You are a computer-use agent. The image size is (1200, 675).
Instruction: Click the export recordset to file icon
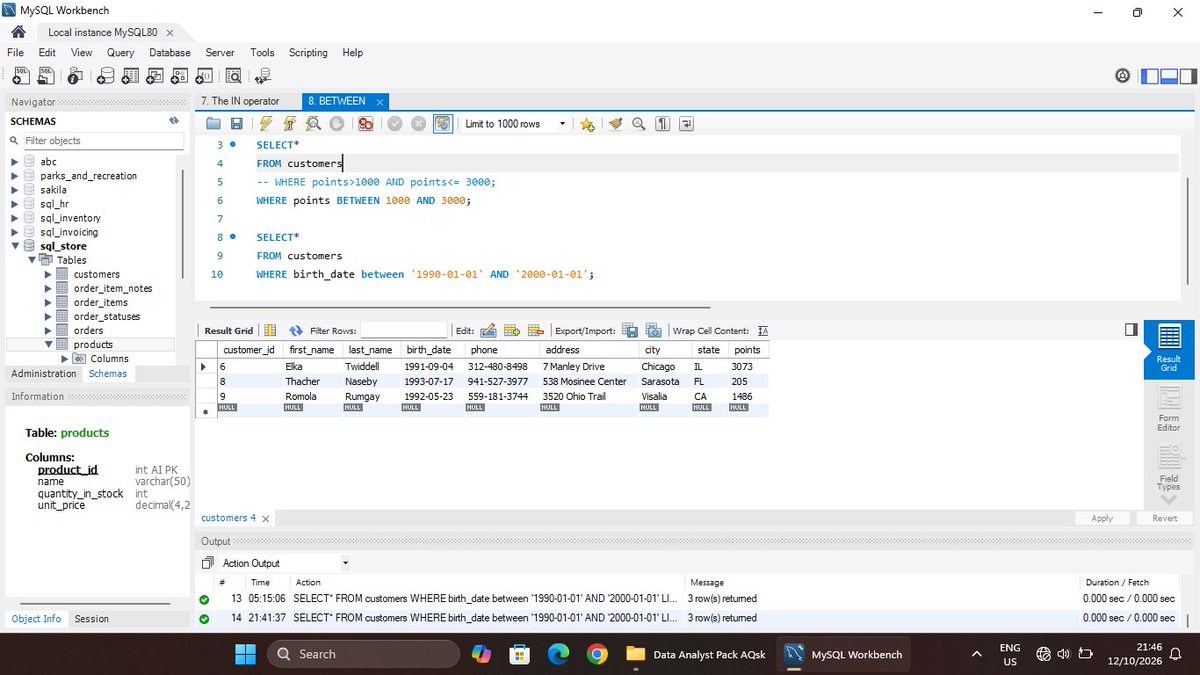tap(630, 331)
